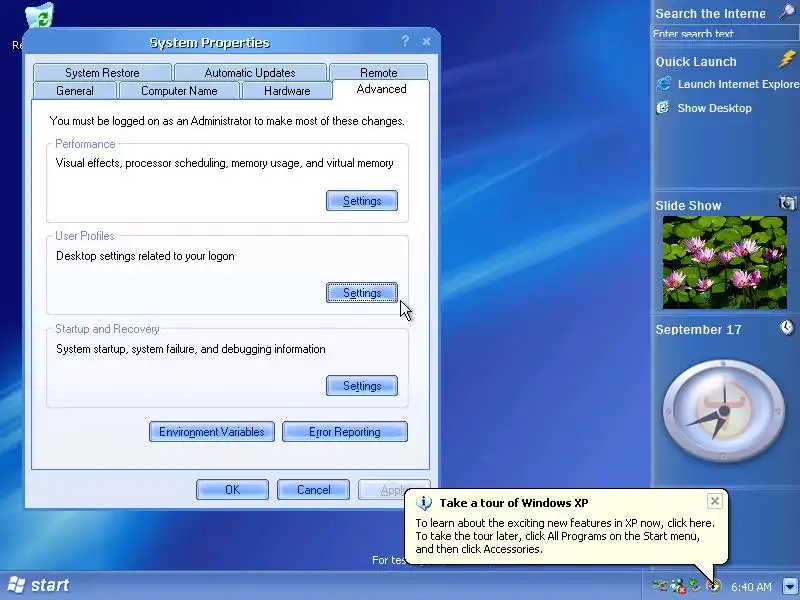Click the Internet Explorer logo icon
The height and width of the screenshot is (600, 800).
(664, 84)
